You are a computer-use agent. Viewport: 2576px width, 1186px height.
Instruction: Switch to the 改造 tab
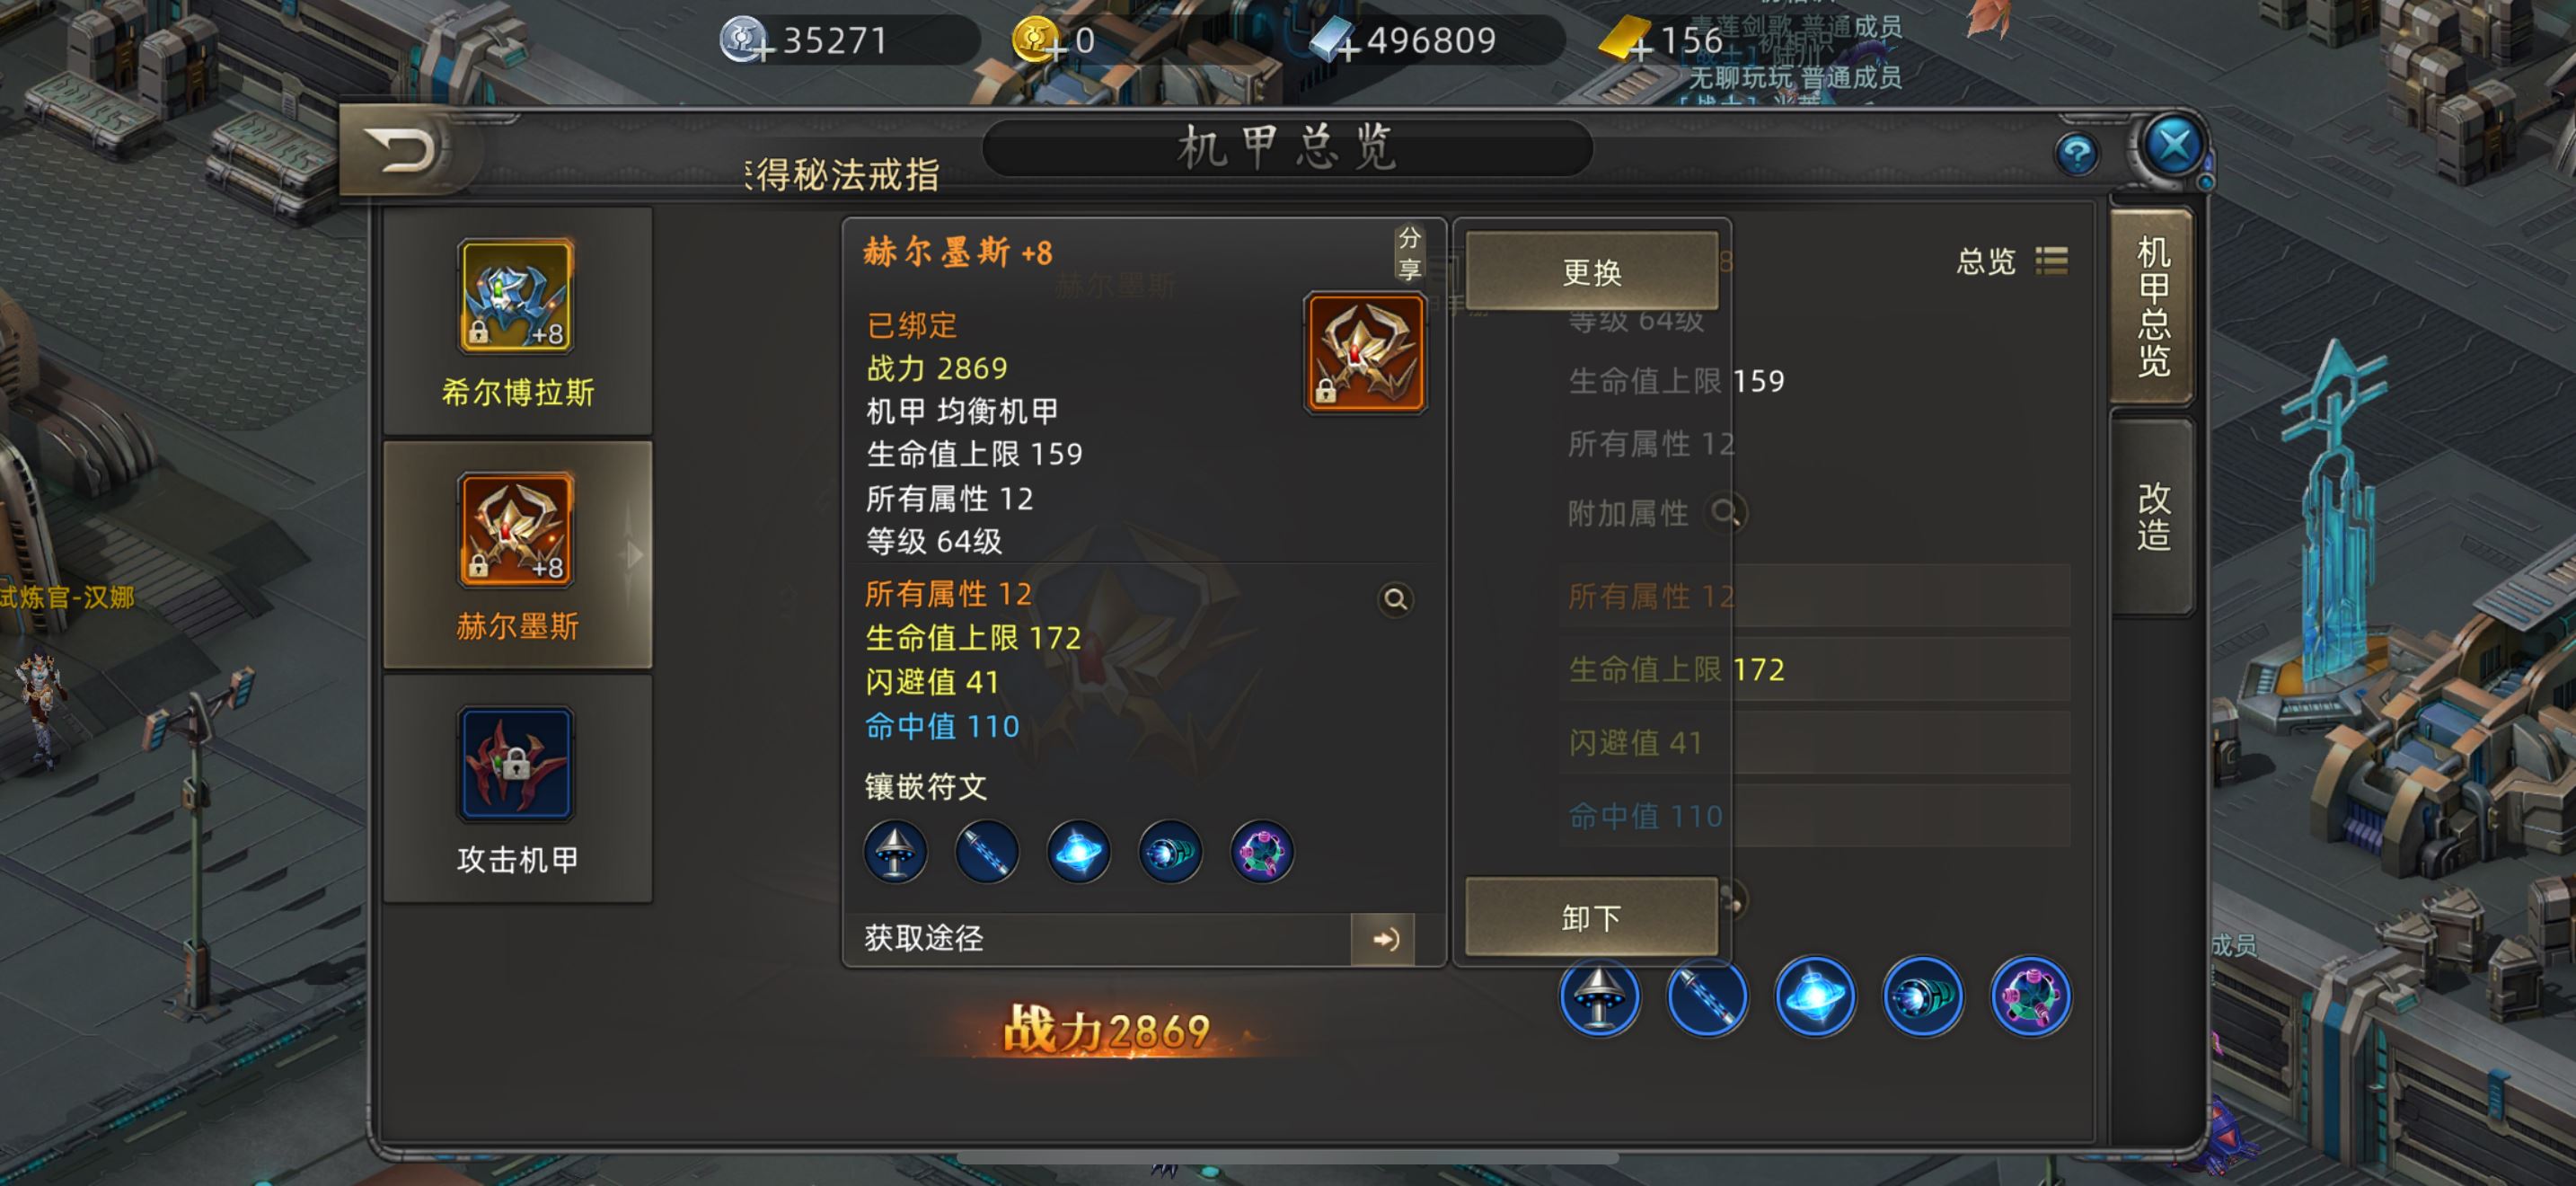coord(2153,518)
